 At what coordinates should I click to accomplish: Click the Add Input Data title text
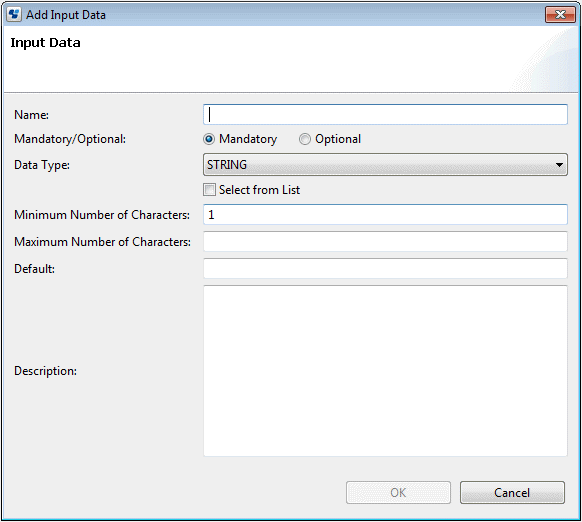[66, 15]
